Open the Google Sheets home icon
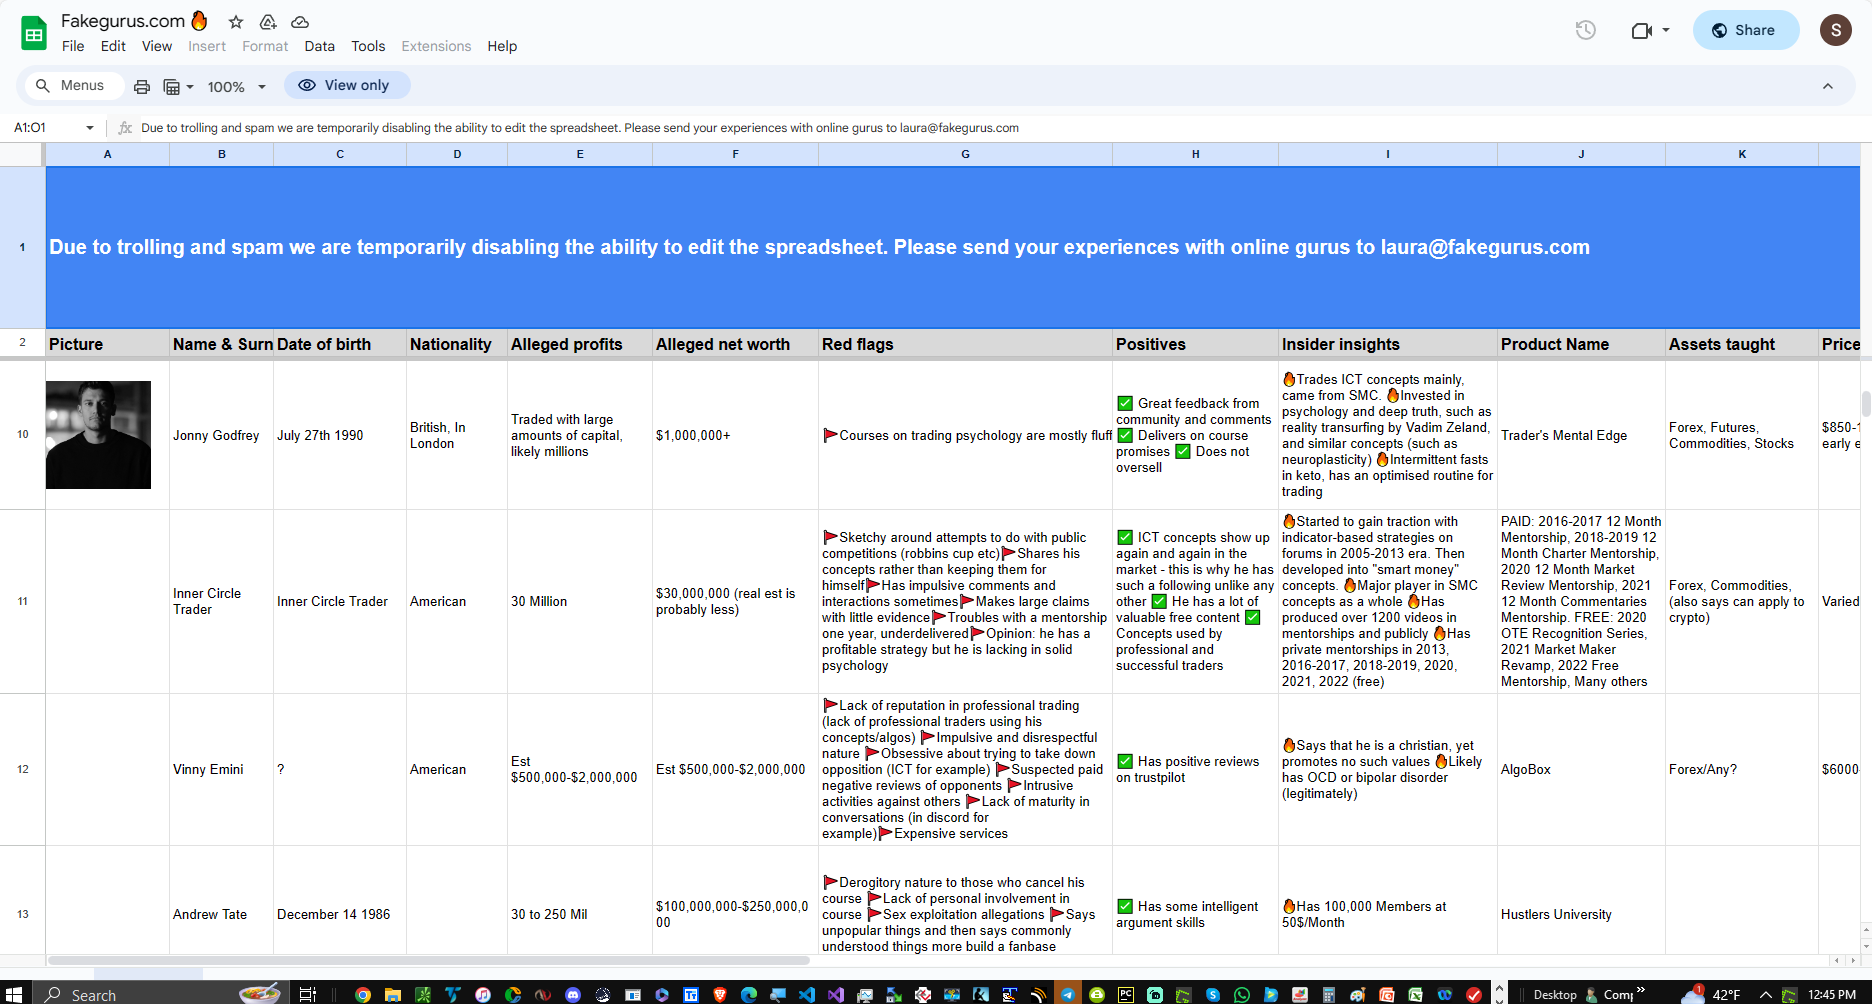This screenshot has width=1872, height=1004. 34,33
